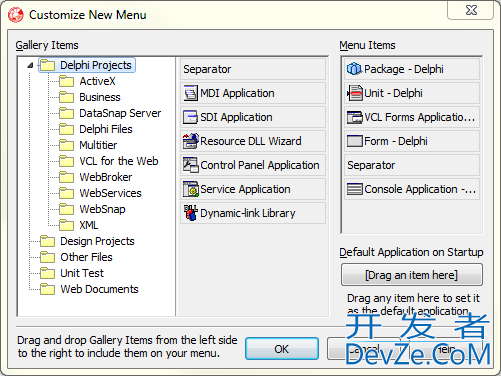
Task: Select the Other Files label
Action: (x=86, y=257)
